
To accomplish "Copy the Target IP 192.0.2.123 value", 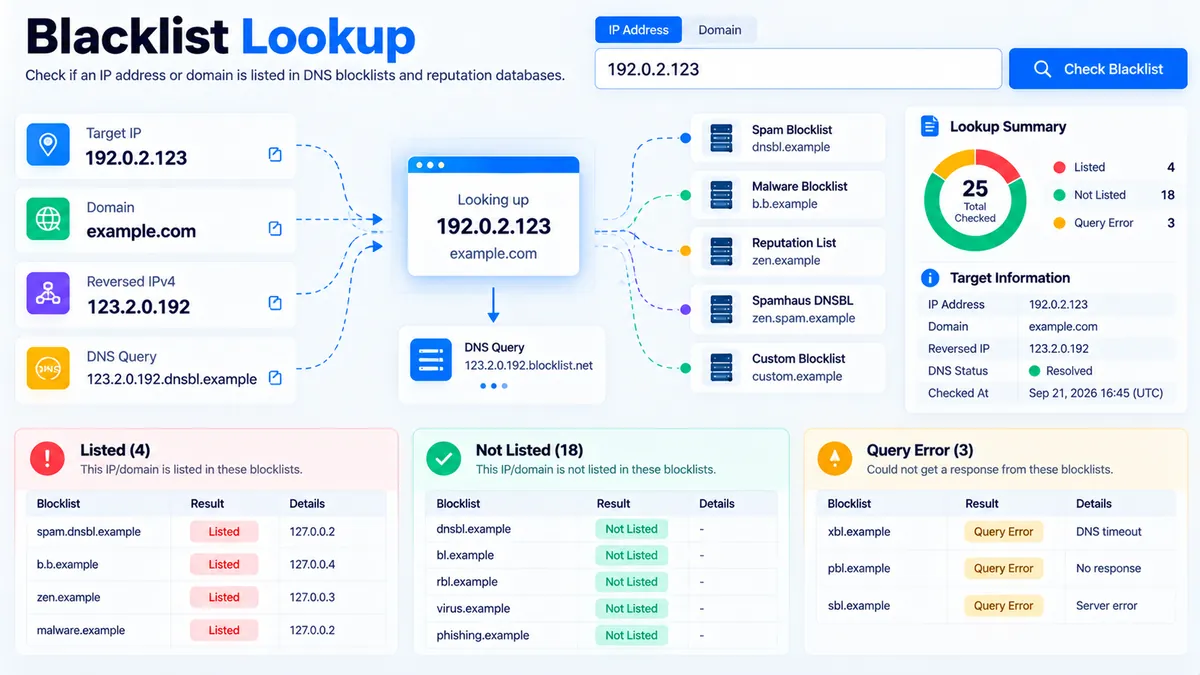I will tap(275, 155).
